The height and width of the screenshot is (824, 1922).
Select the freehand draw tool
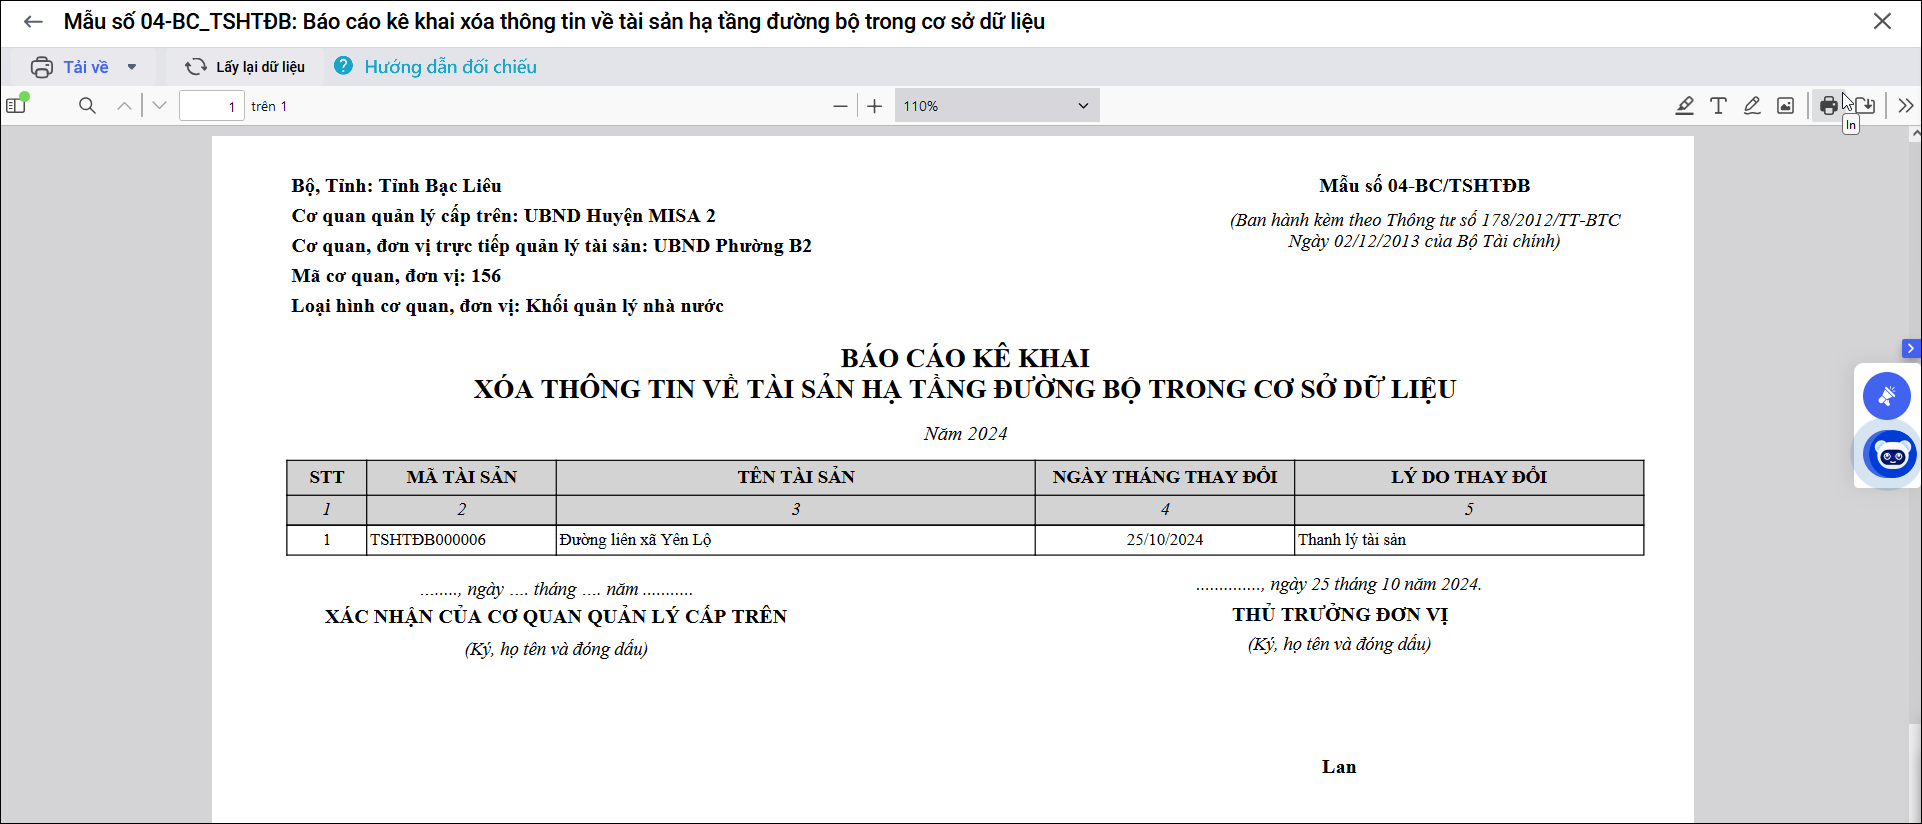[1752, 105]
